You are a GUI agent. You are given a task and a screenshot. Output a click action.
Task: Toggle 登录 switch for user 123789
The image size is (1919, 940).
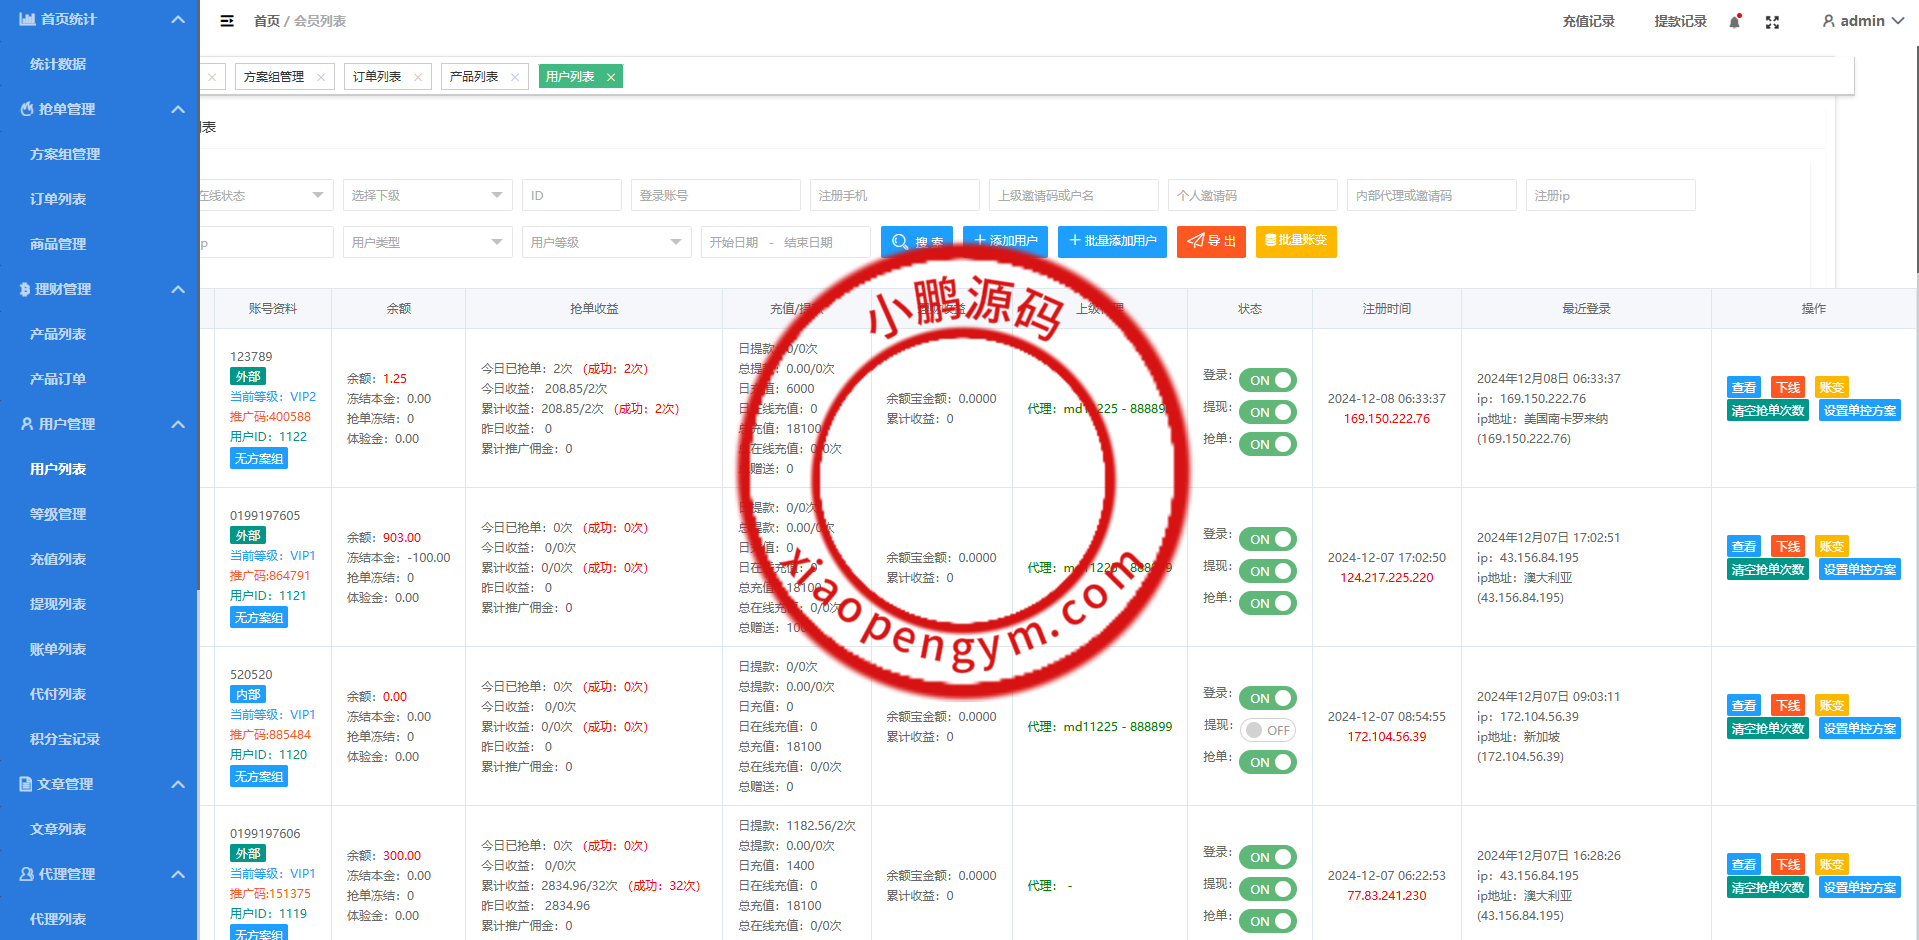(x=1268, y=380)
